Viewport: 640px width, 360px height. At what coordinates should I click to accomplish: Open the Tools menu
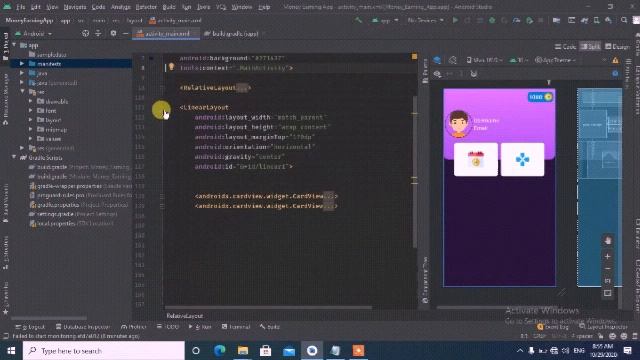tap(204, 7)
